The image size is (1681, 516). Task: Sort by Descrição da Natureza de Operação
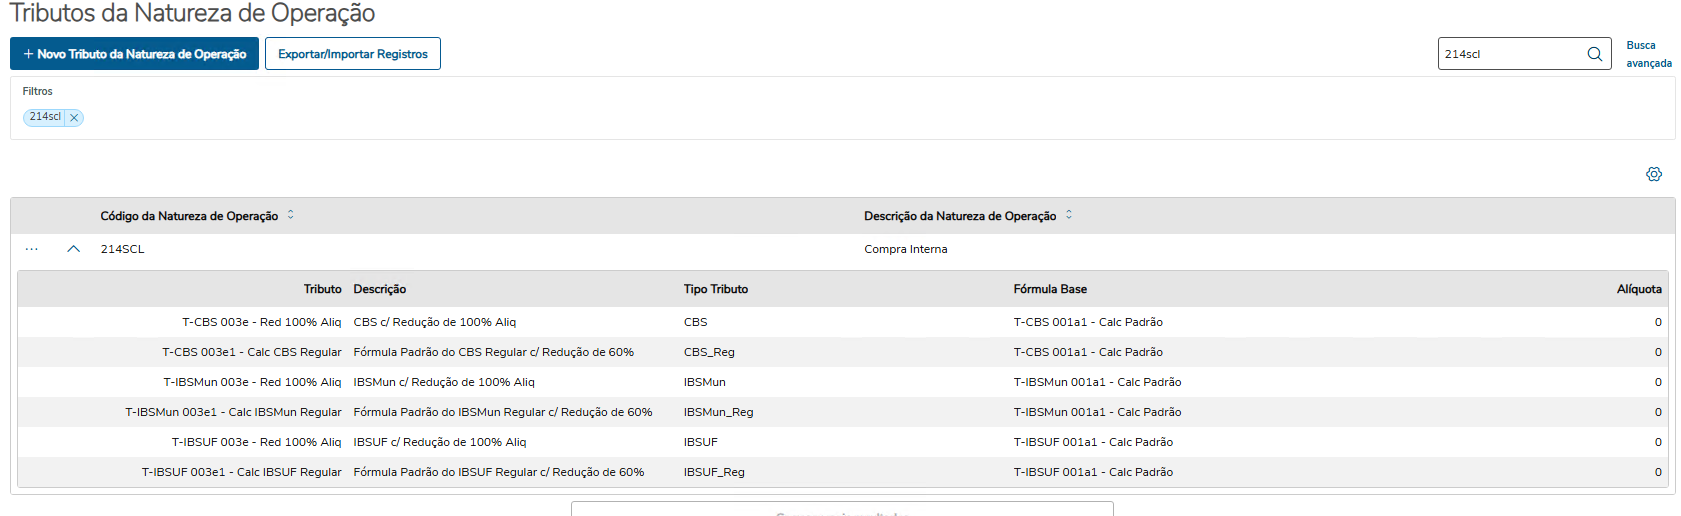coord(1069,215)
